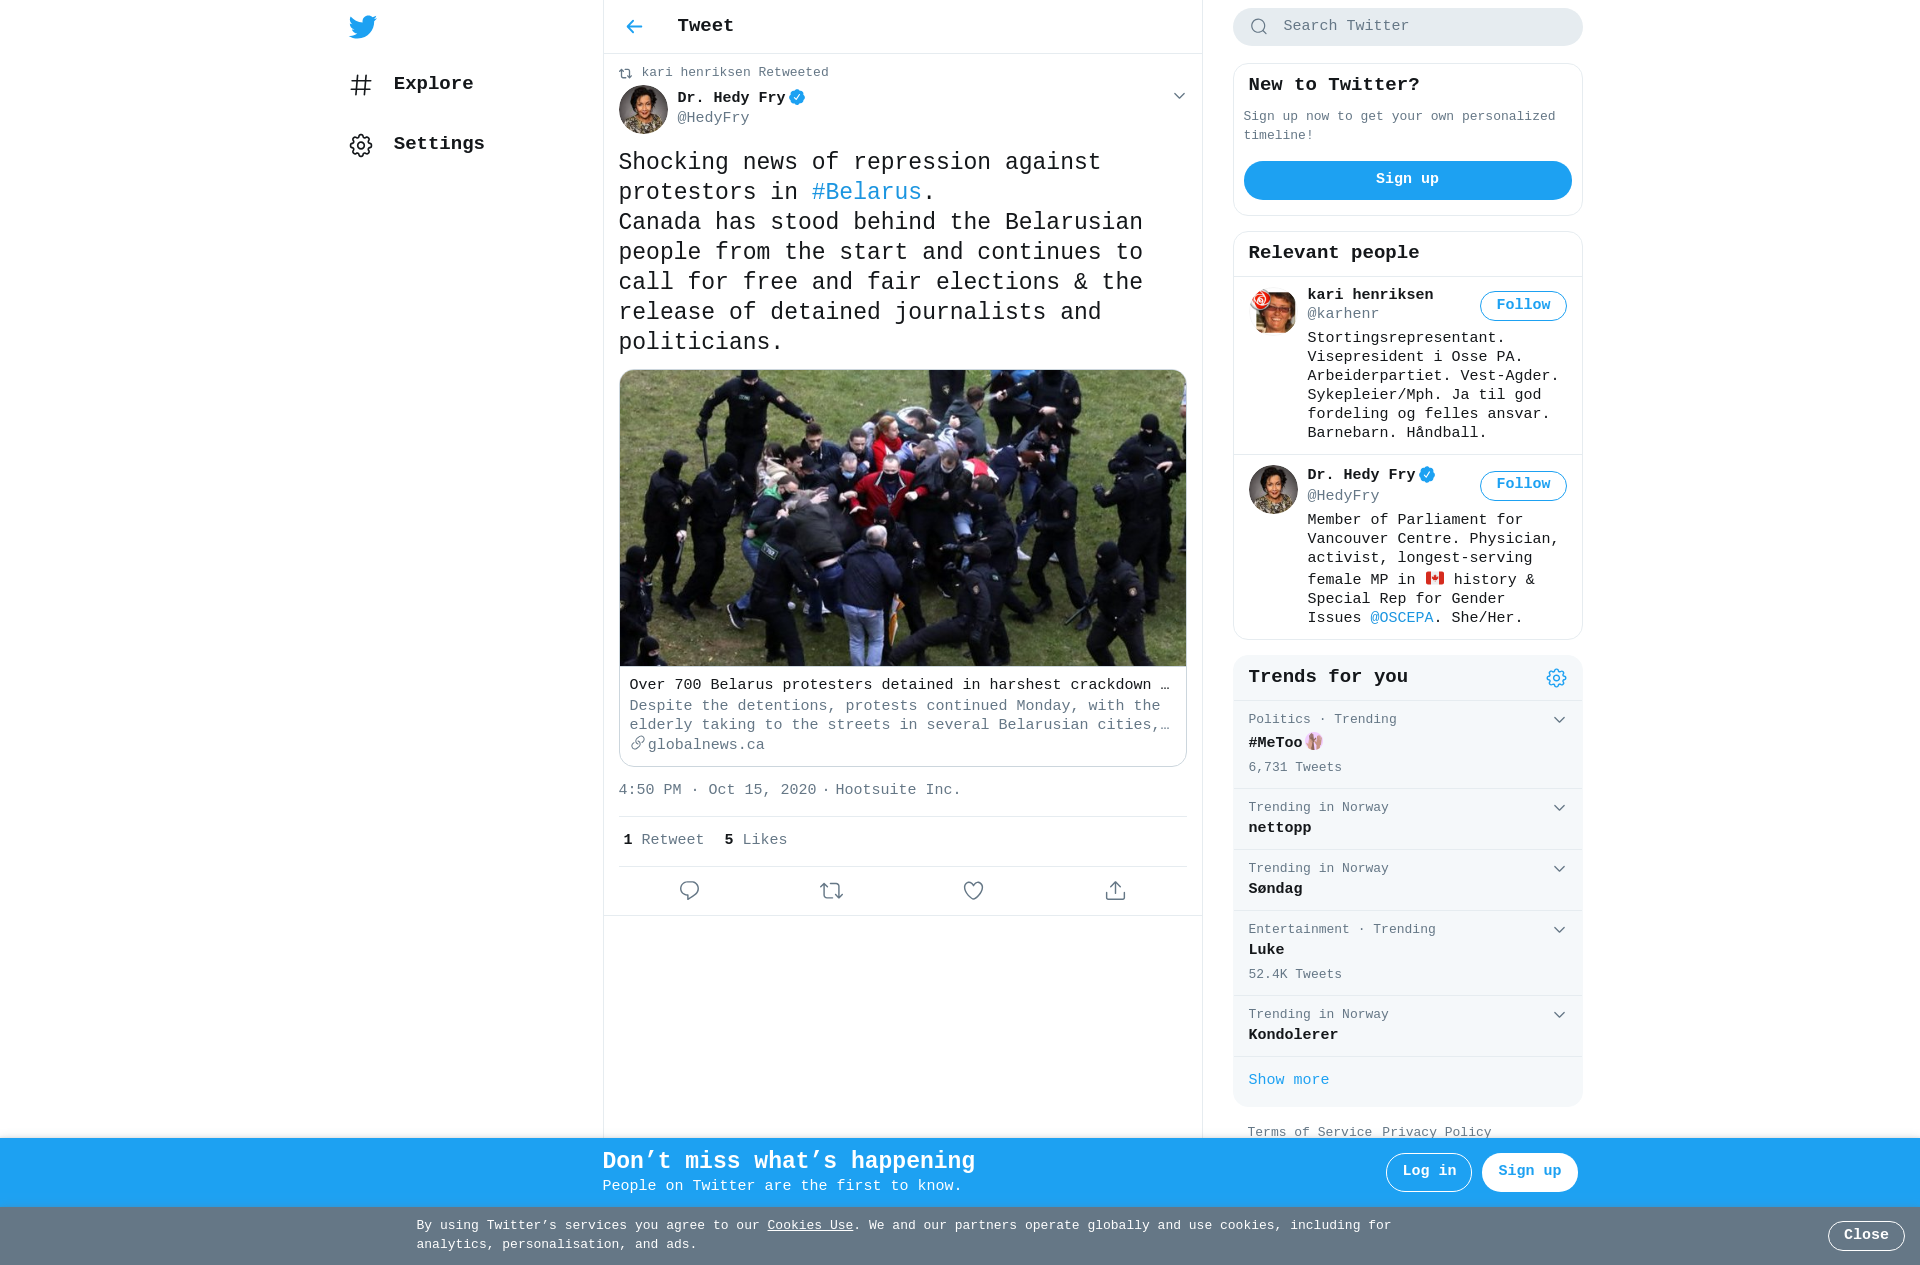Expand options for the #MeToo trend
The width and height of the screenshot is (1920, 1265).
coord(1559,720)
